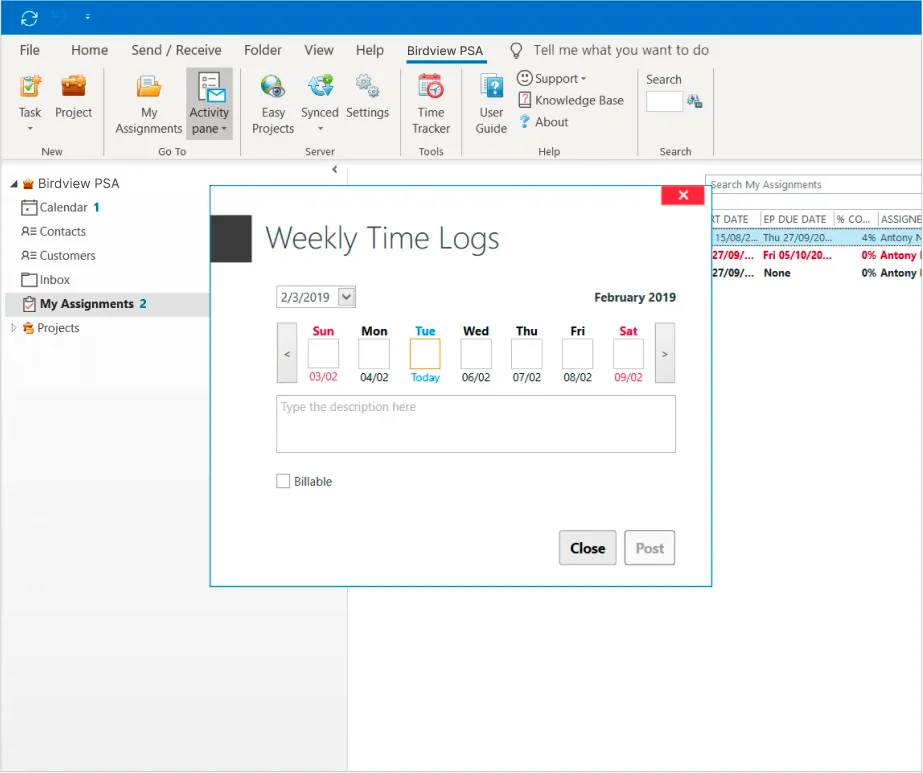The image size is (923, 773).
Task: Open Calendar in the folder tree
Action: (x=63, y=207)
